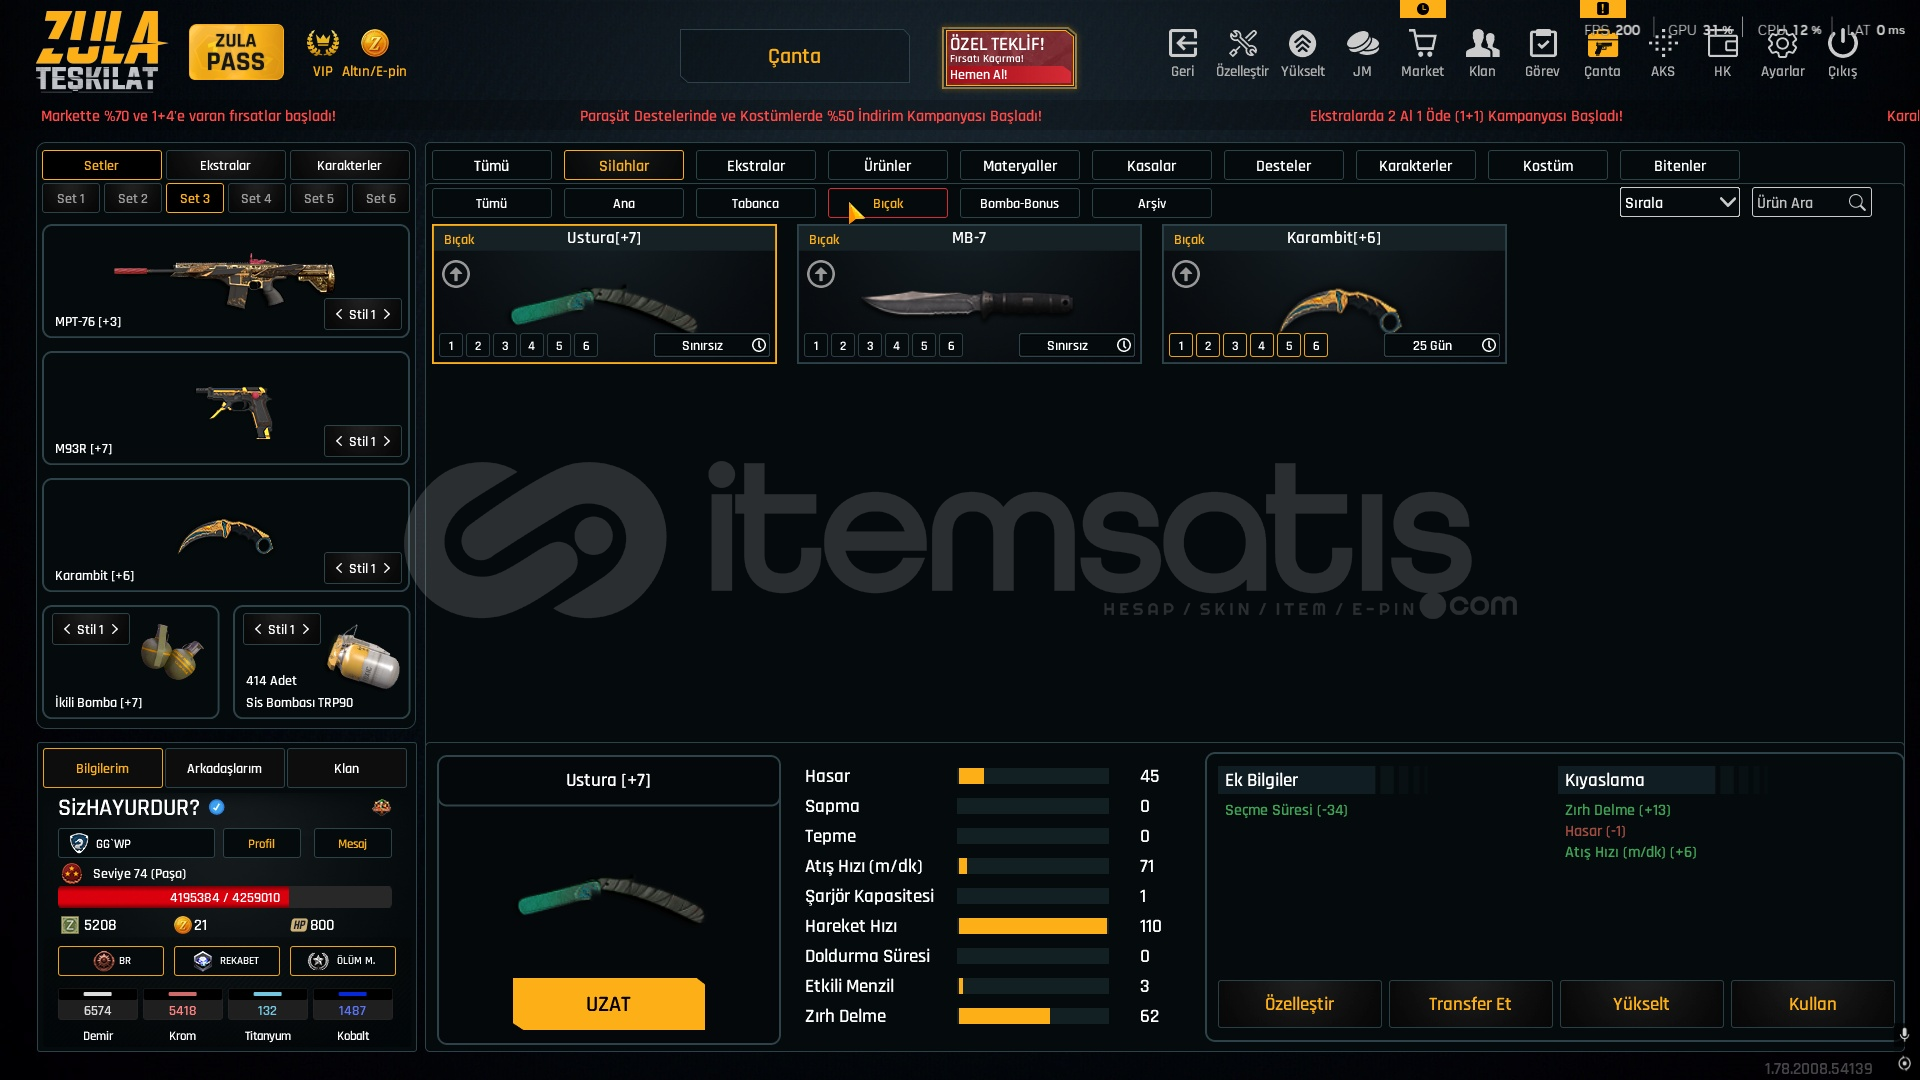Select the Bomba-Bonus filter tab

click(x=1020, y=204)
